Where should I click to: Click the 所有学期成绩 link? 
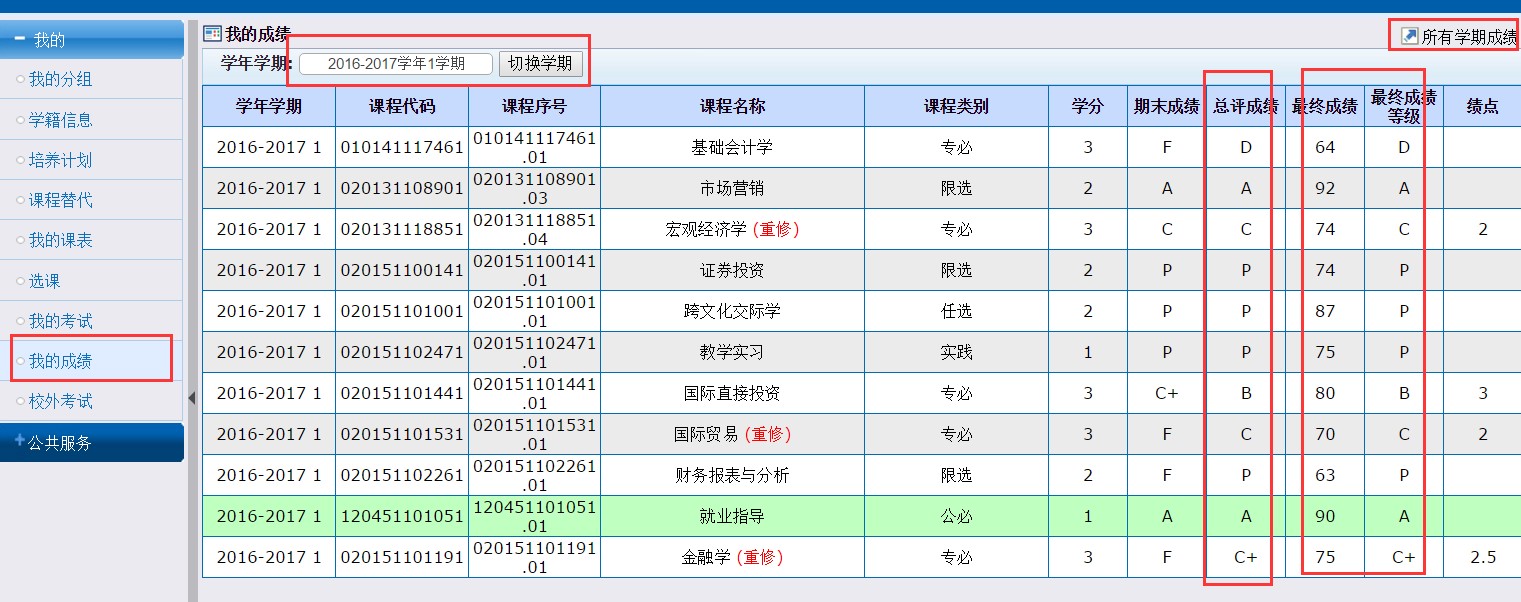tap(1469, 37)
